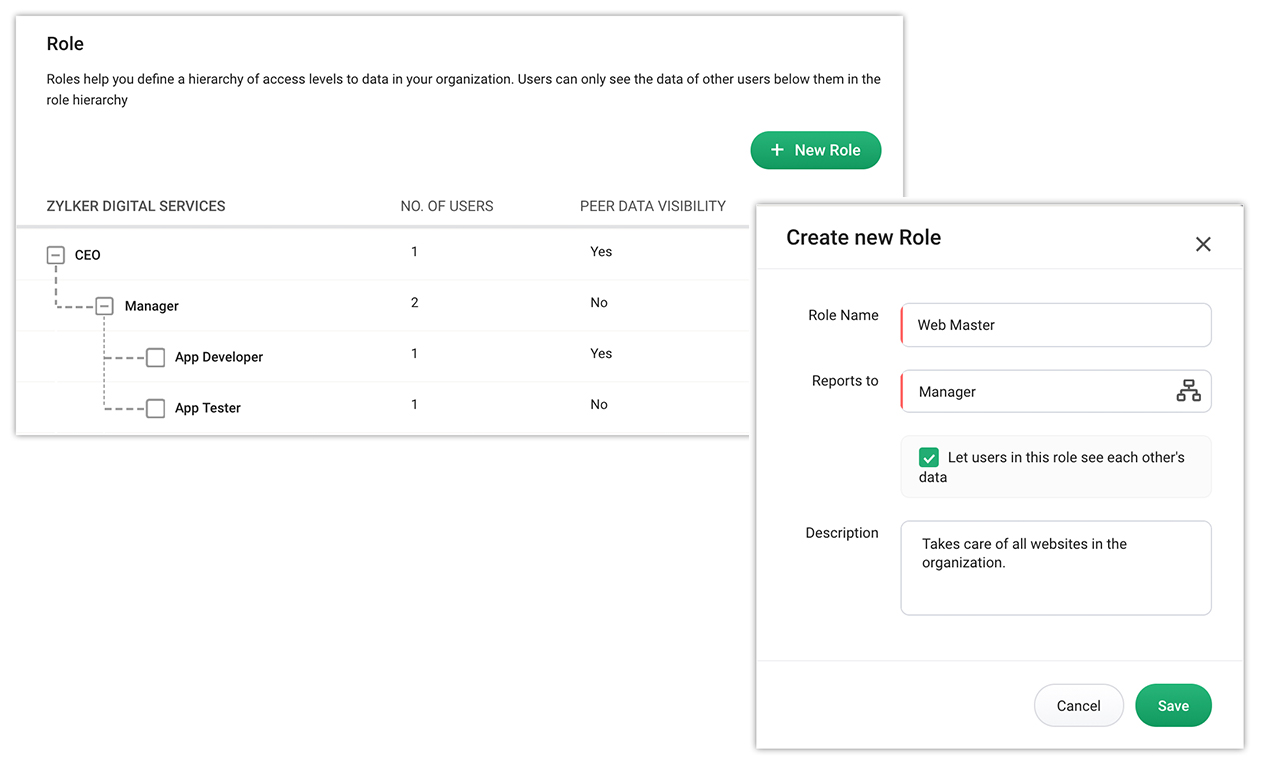Open the App Tester role

(208, 408)
